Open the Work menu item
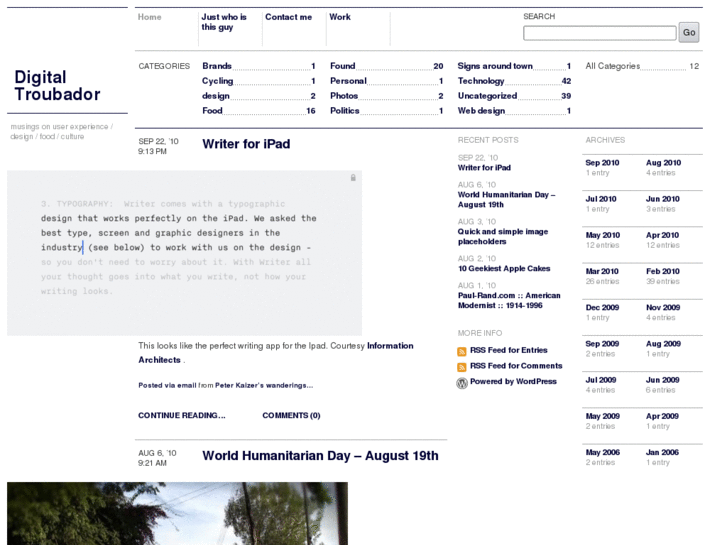The height and width of the screenshot is (545, 727). point(340,17)
